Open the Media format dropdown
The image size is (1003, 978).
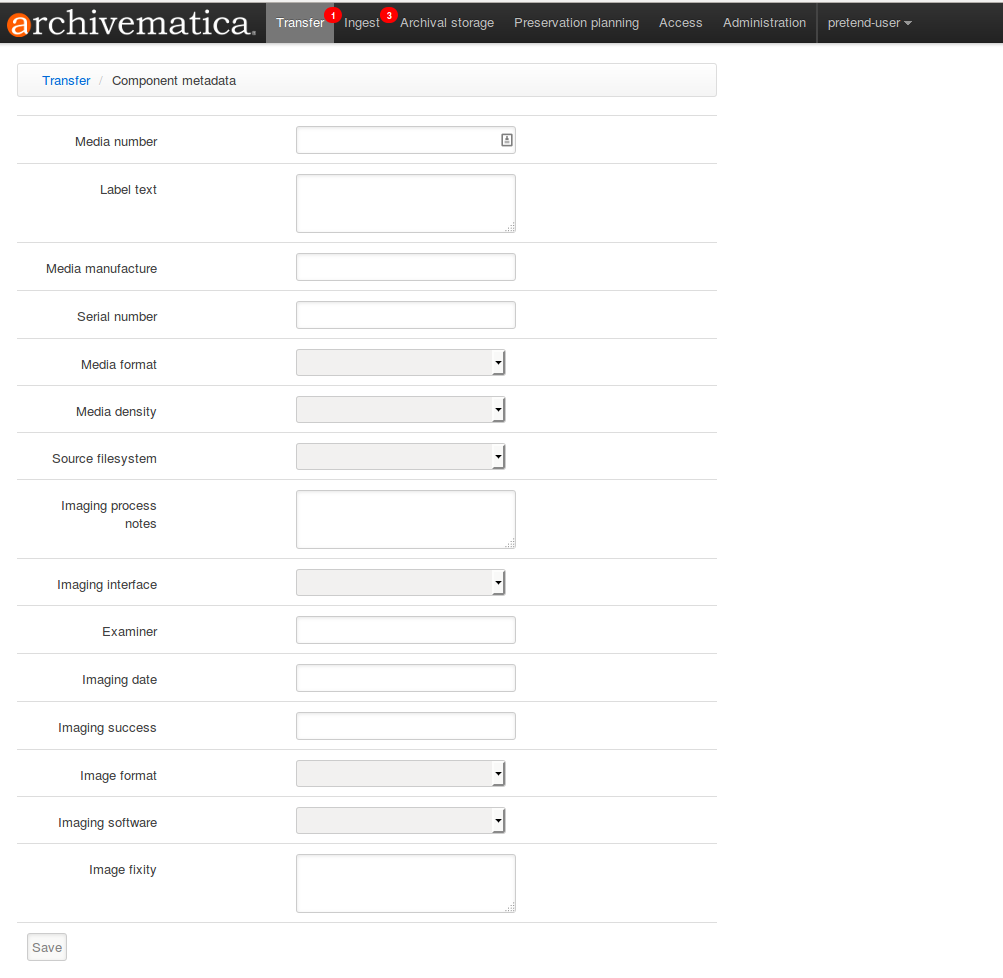(401, 363)
